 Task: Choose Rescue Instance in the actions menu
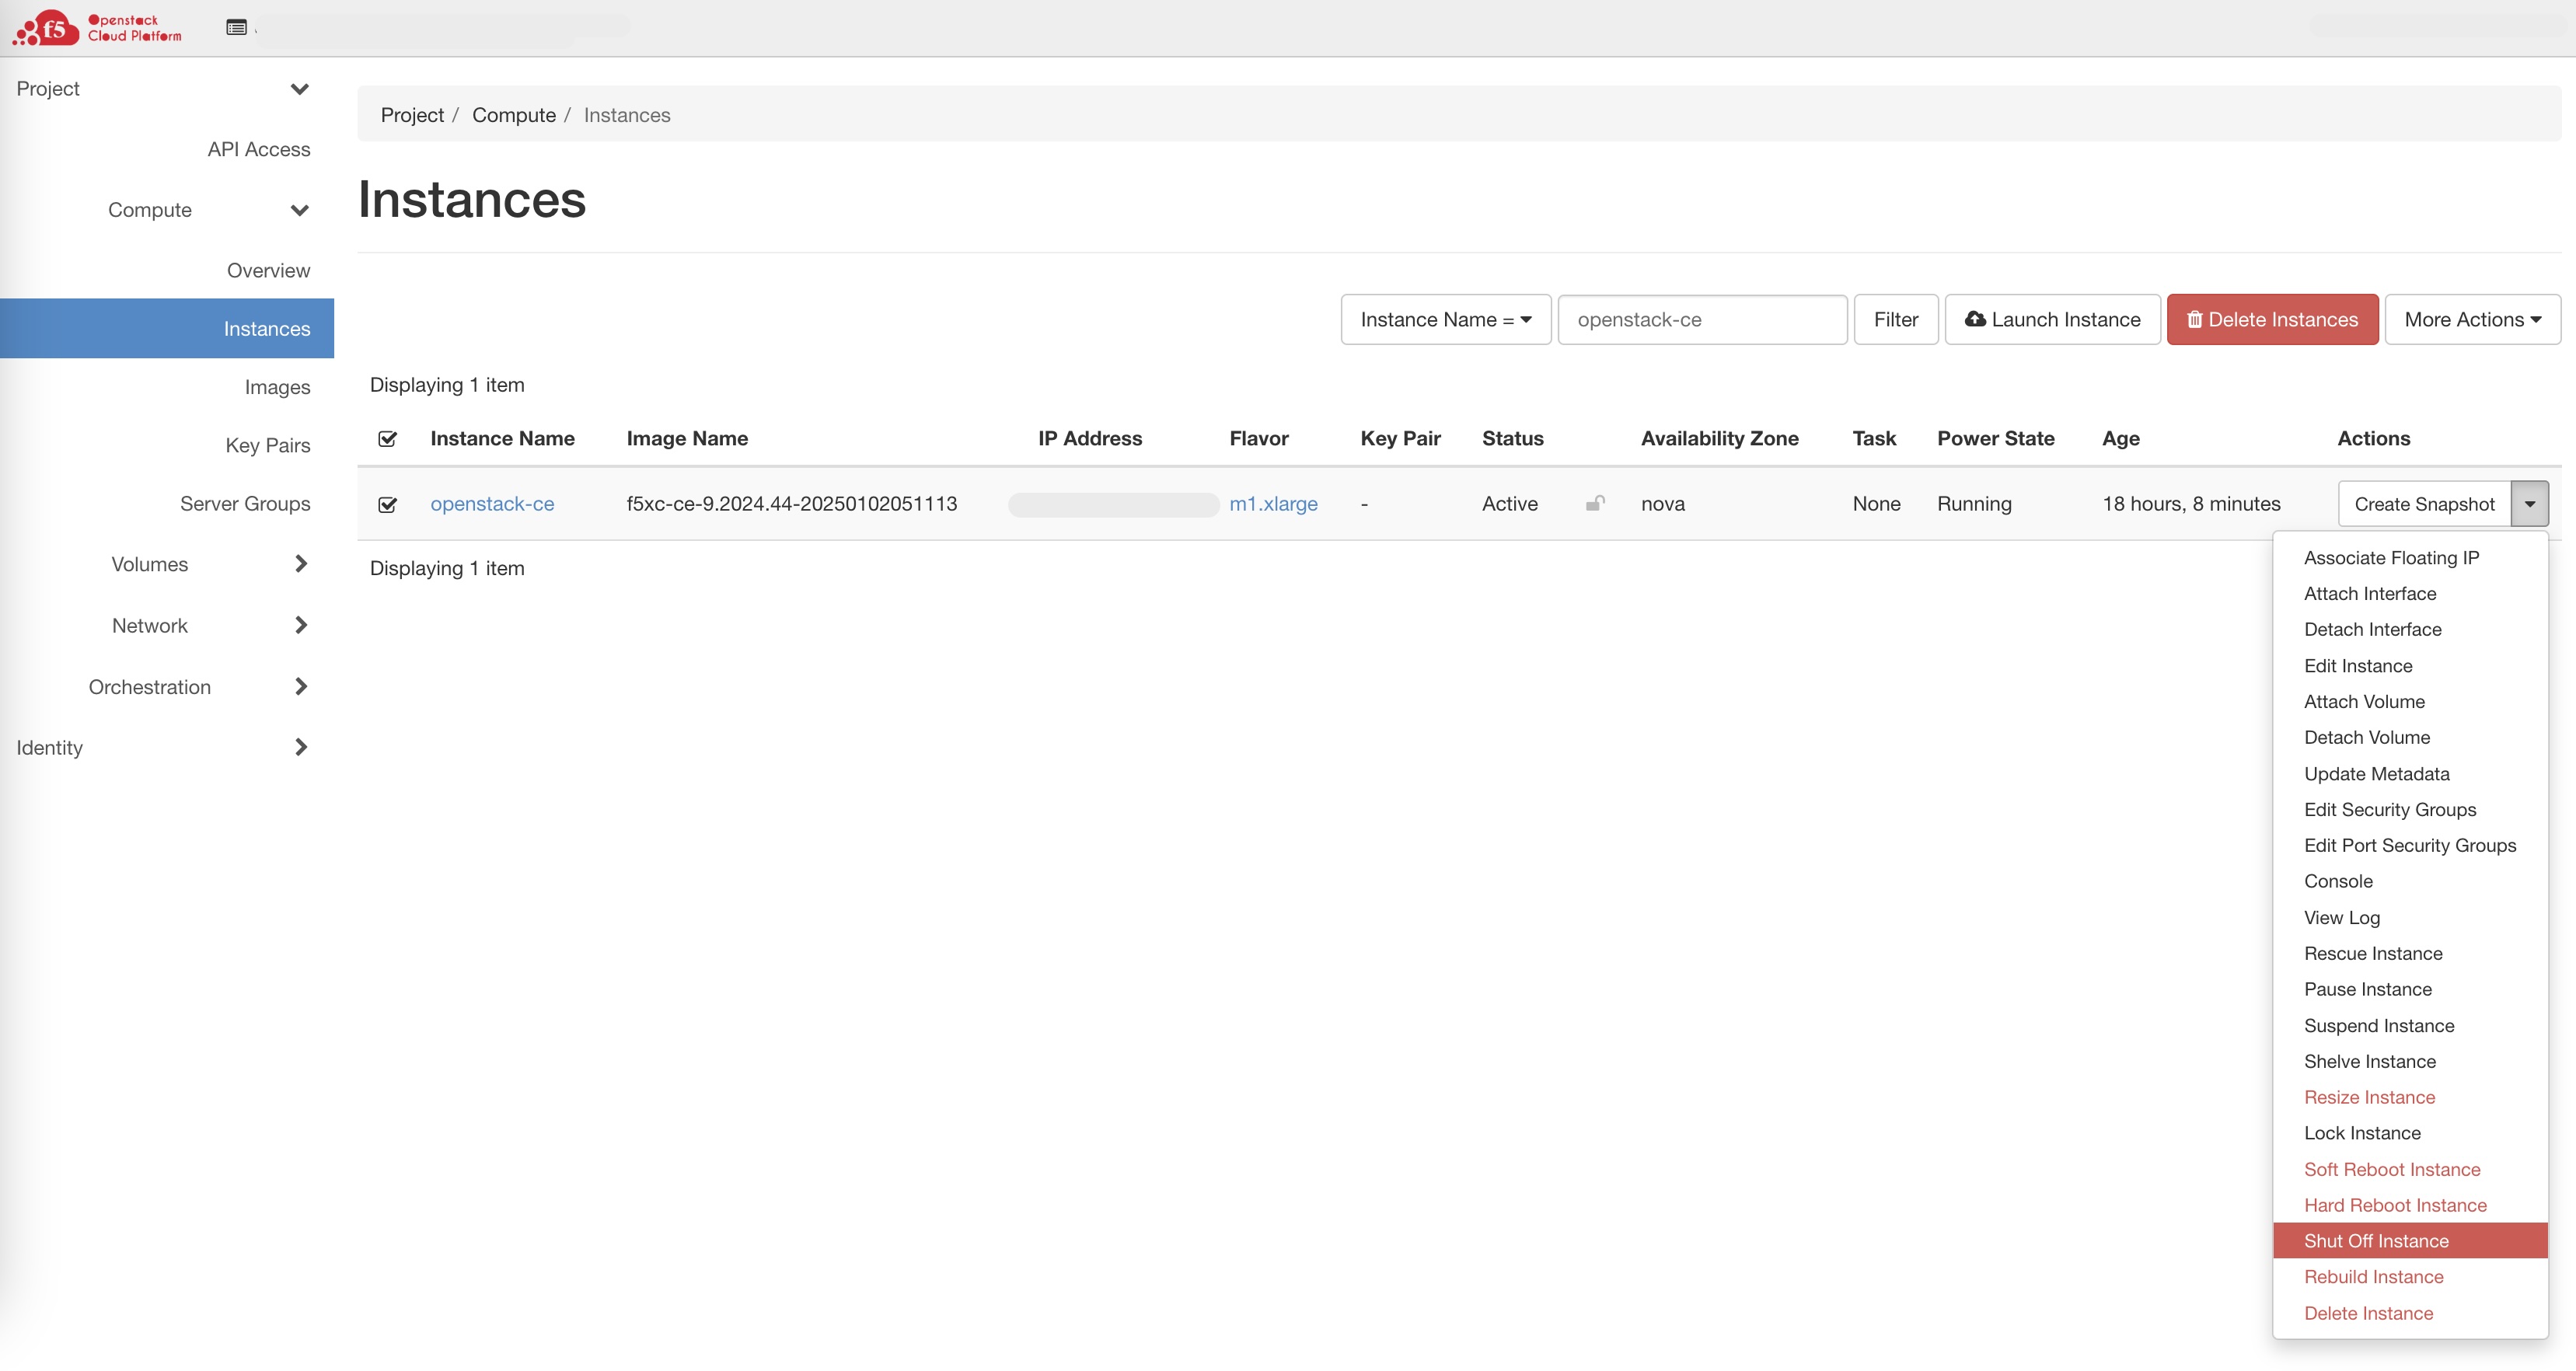tap(2373, 953)
